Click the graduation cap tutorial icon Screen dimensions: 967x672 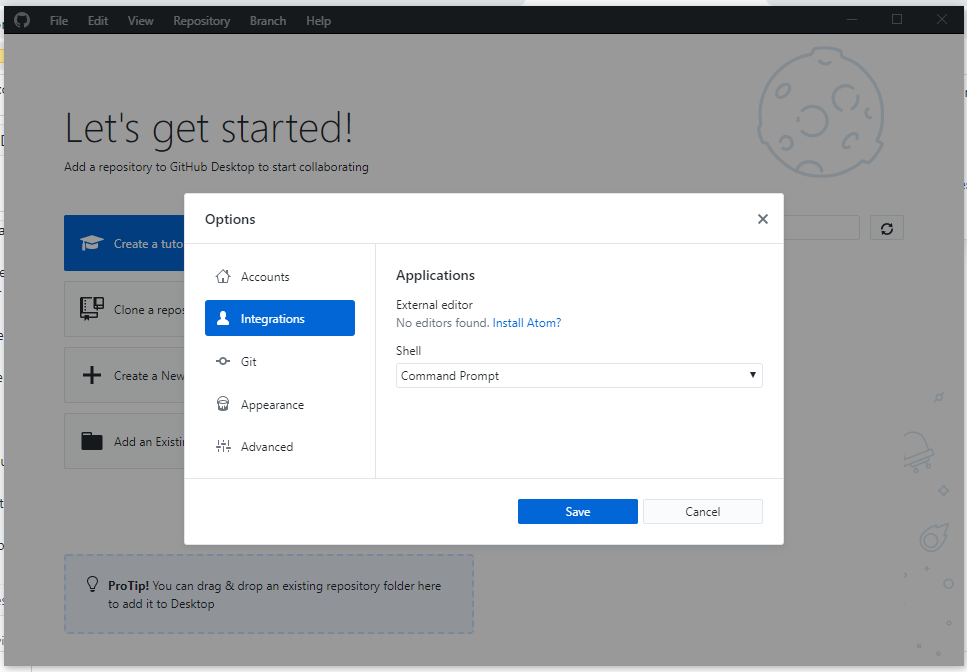coord(91,242)
